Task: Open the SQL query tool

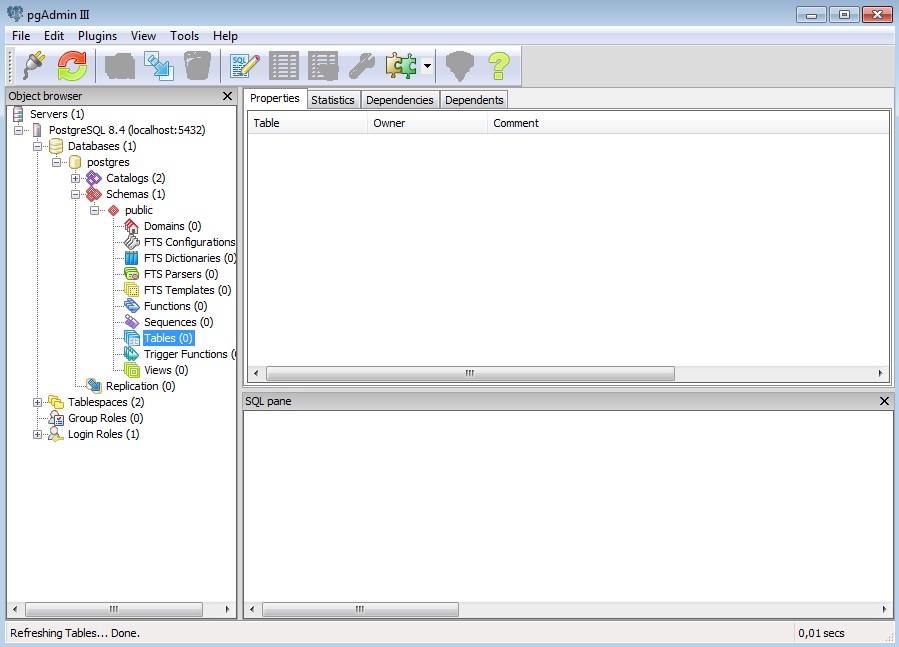Action: tap(245, 65)
